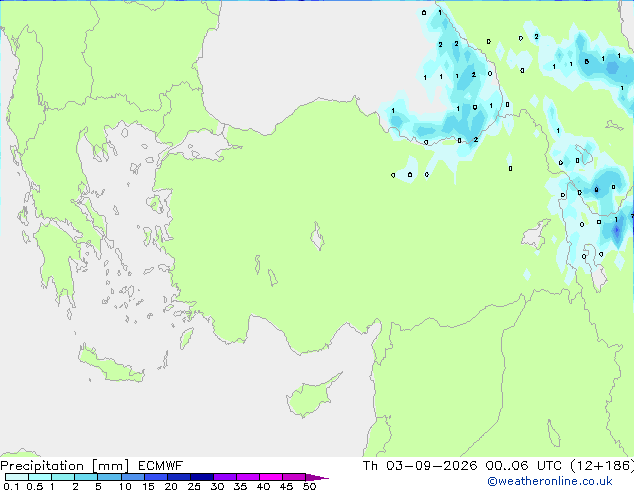Click the "50" legend scale label
The image size is (634, 490).
pos(309,486)
